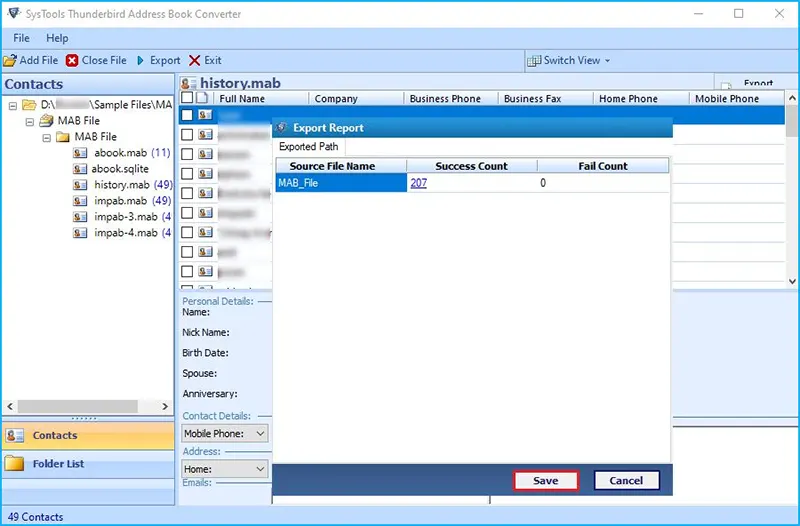The height and width of the screenshot is (526, 800).
Task: Toggle the select-all checkbox in grid header
Action: 187,97
